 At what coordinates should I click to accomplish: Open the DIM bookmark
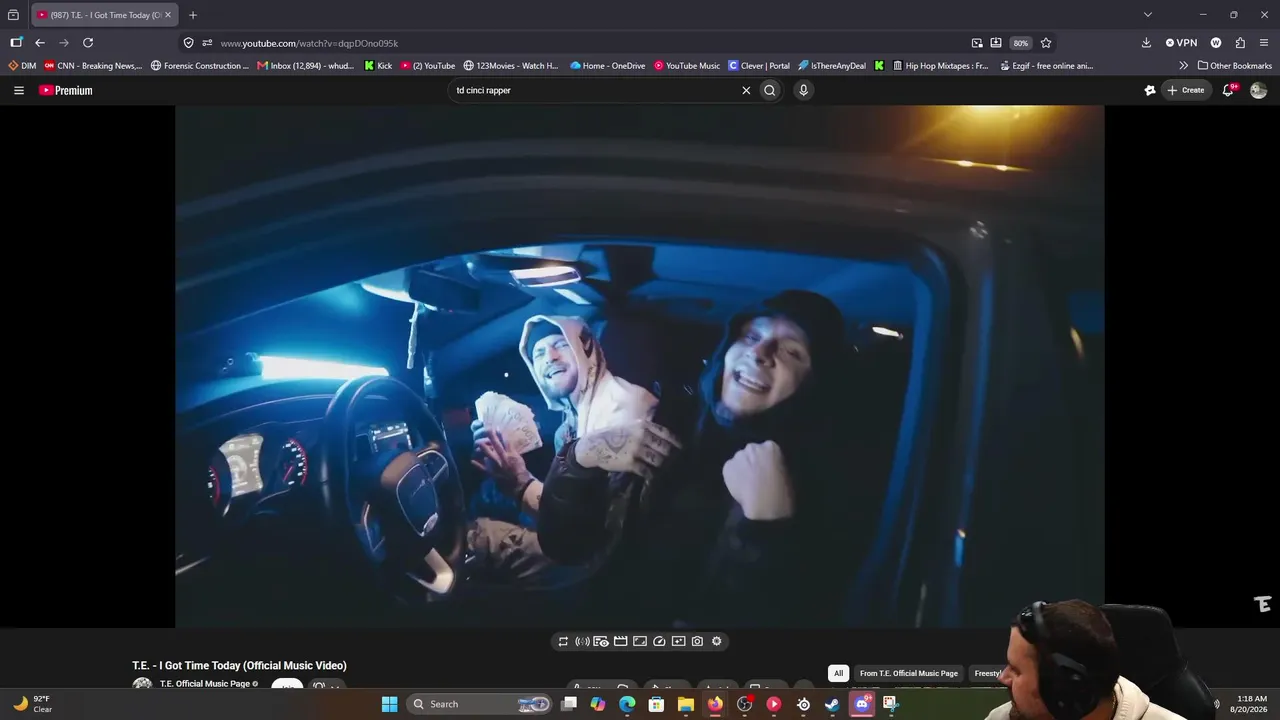[22, 66]
